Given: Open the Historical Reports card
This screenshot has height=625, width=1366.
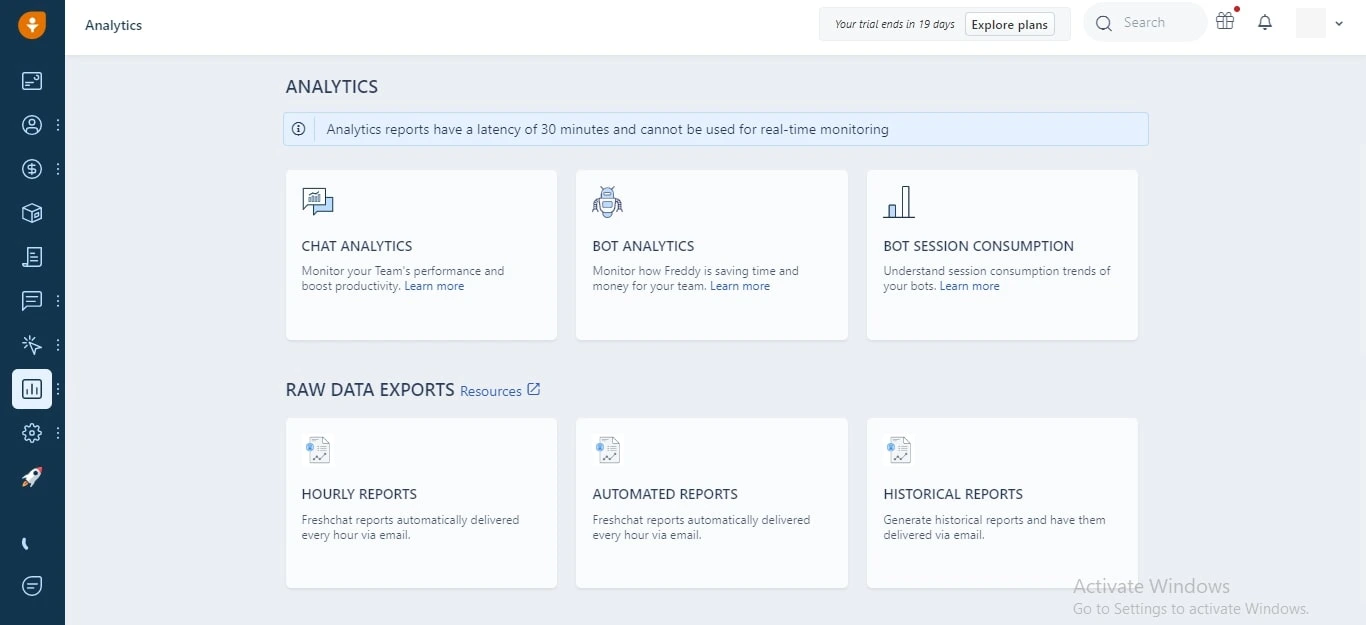Looking at the screenshot, I should pyautogui.click(x=1002, y=503).
